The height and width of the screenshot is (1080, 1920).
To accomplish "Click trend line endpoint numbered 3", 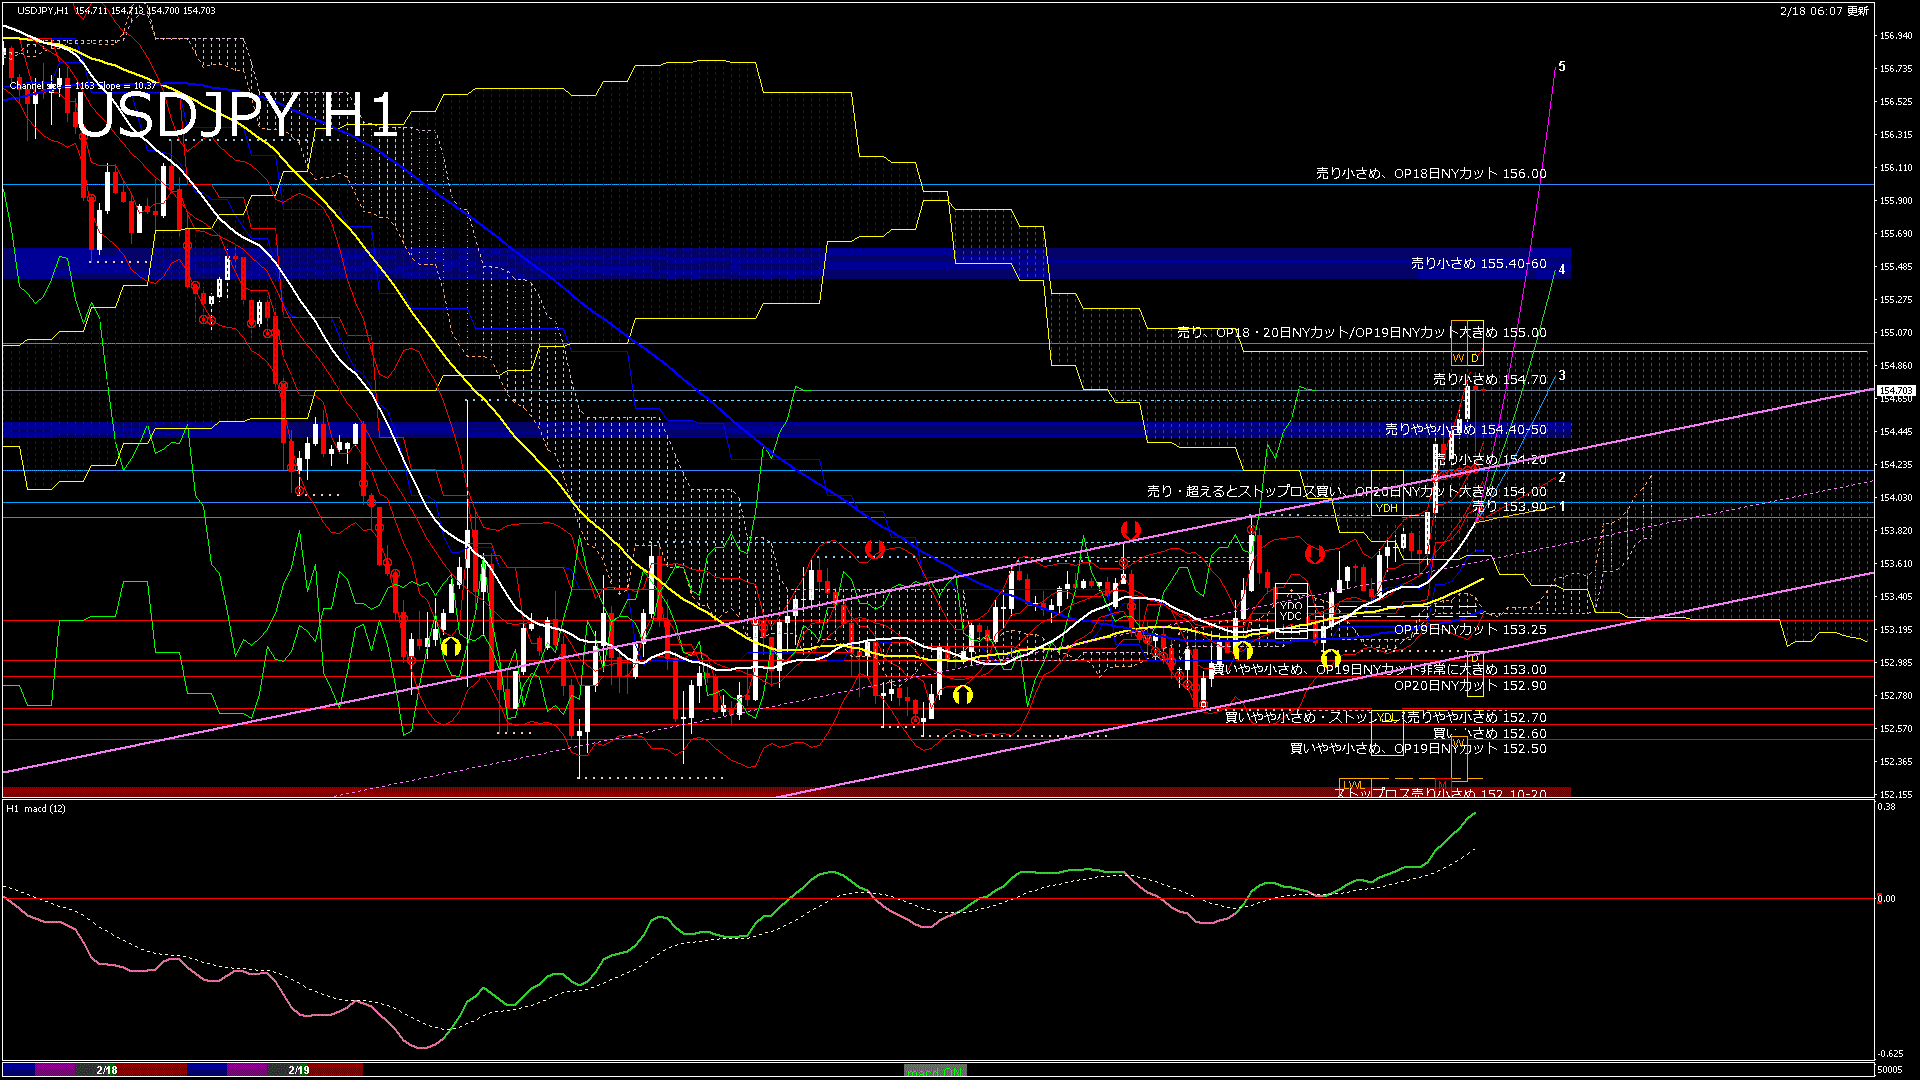I will [x=1562, y=376].
